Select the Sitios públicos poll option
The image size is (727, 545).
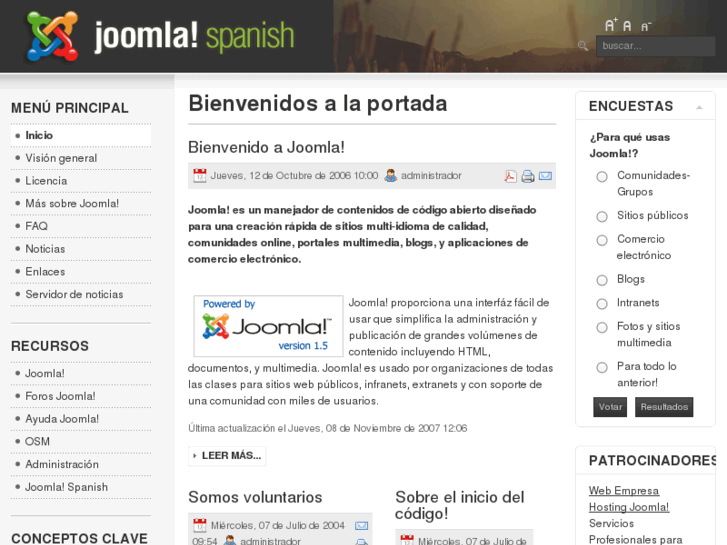tap(602, 217)
